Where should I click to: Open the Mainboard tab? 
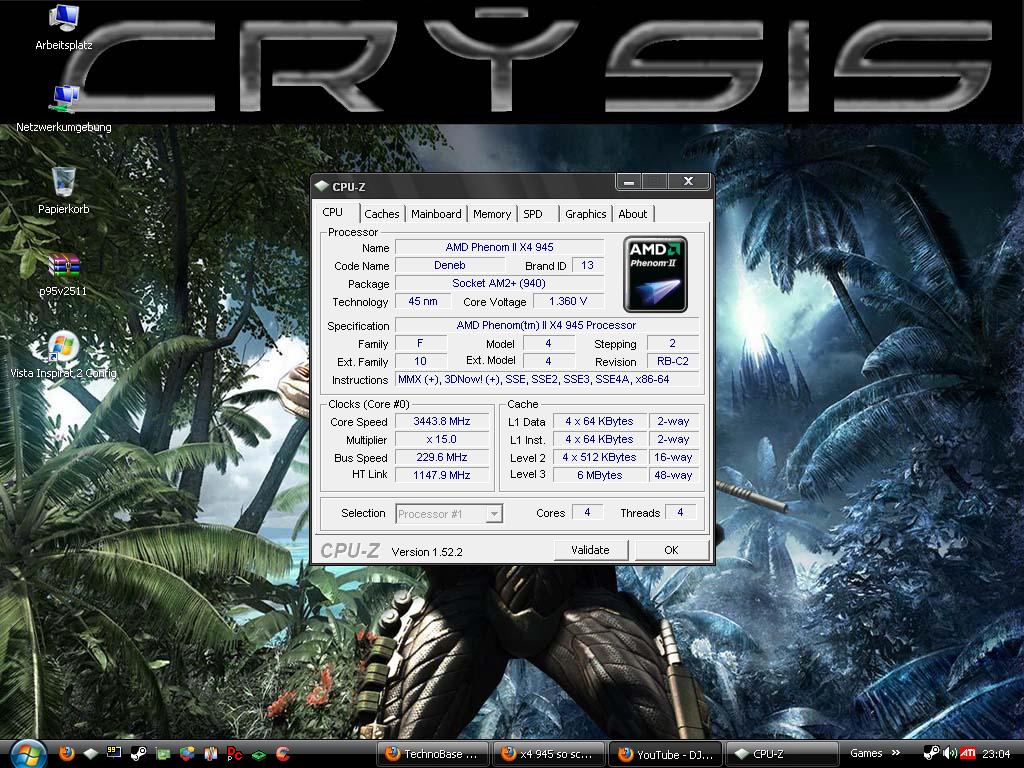(436, 214)
